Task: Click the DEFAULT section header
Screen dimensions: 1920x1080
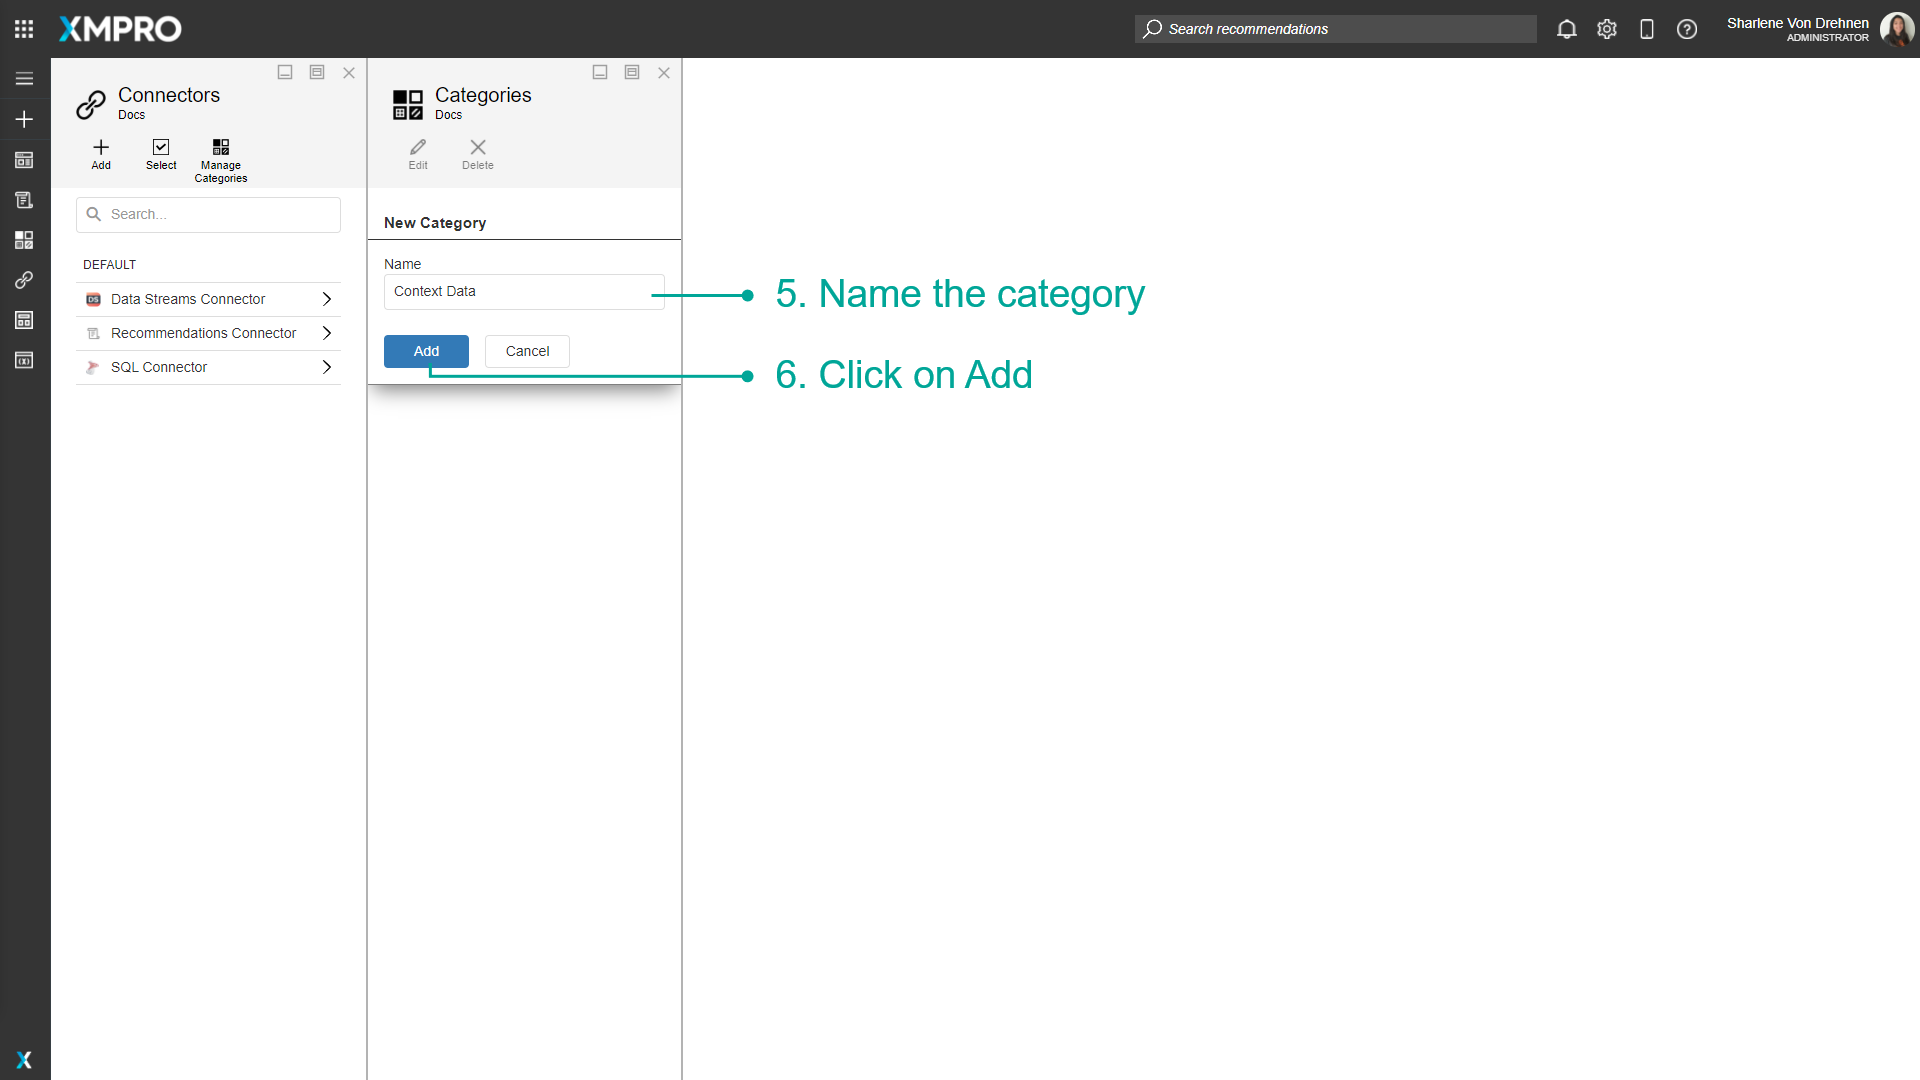Action: 109,264
